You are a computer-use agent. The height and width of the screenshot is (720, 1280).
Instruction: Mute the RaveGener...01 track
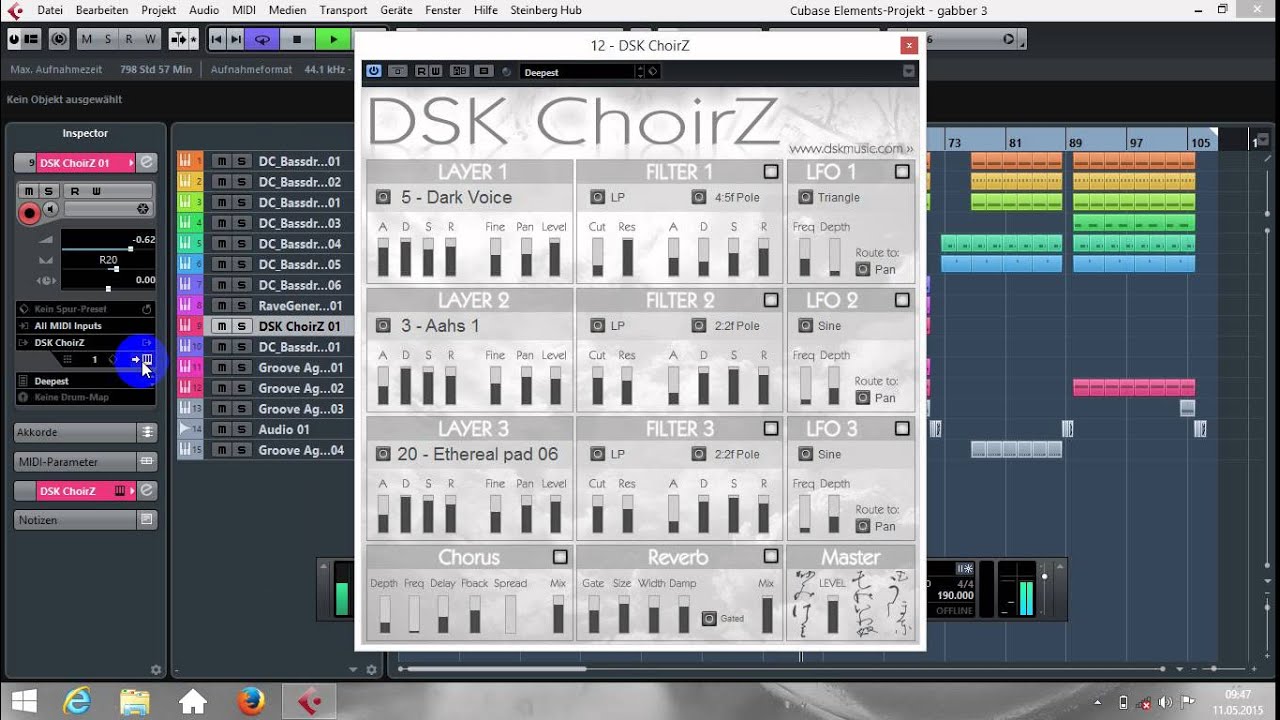point(222,306)
